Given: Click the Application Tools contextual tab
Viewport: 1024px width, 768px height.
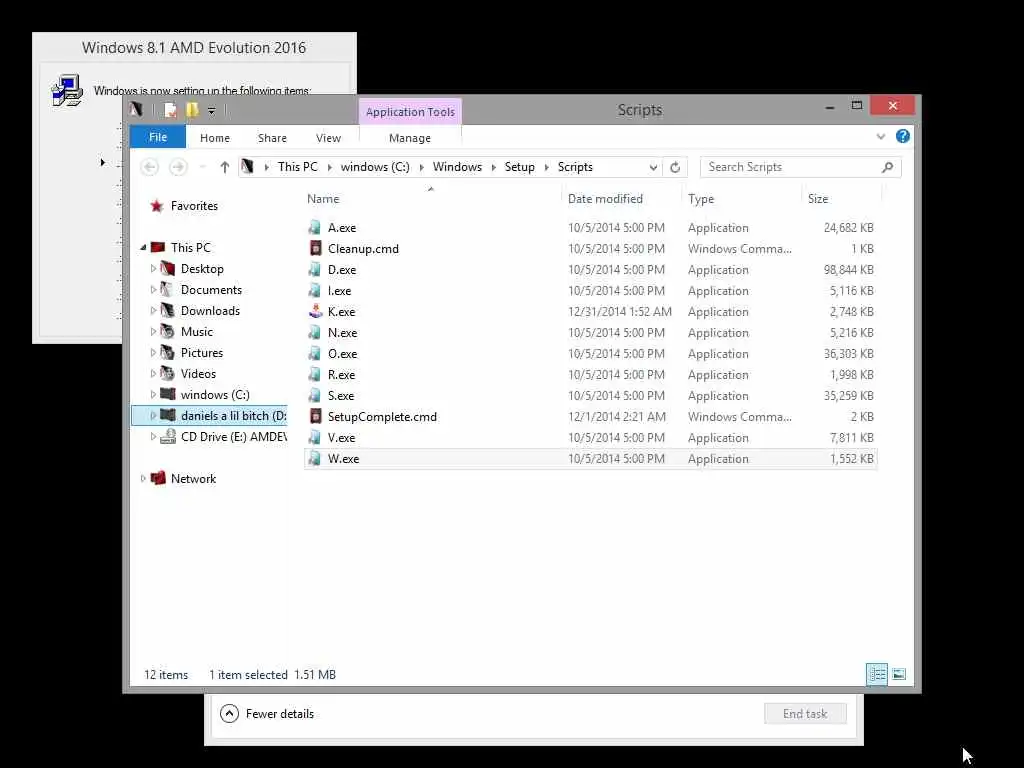Looking at the screenshot, I should [410, 112].
